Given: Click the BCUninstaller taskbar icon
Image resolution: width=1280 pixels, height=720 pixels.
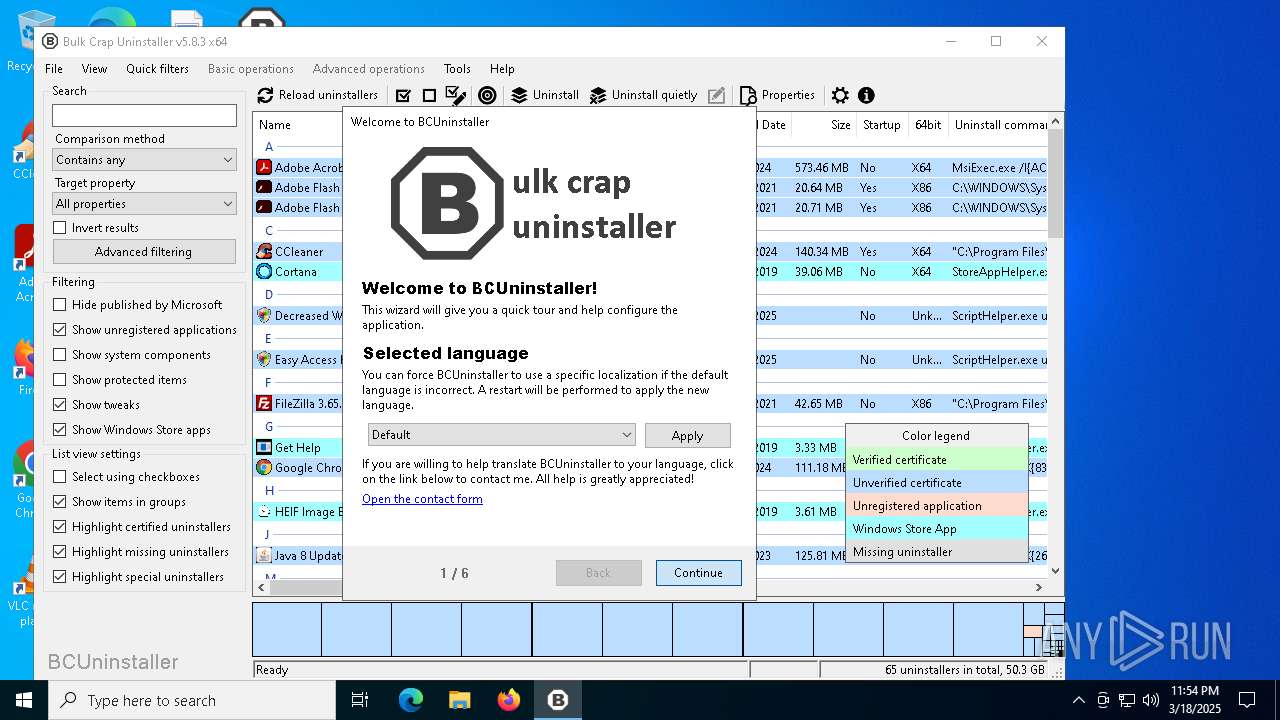Looking at the screenshot, I should click(x=557, y=700).
